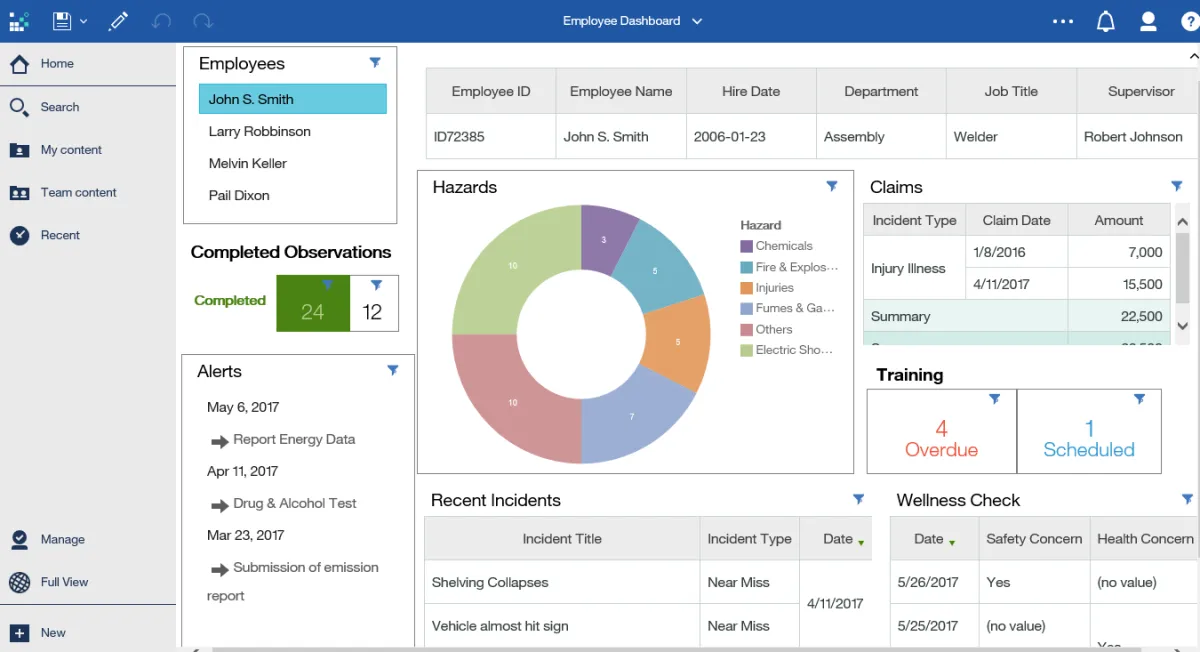Go to Home in the sidebar
The image size is (1200, 652).
[x=57, y=64]
